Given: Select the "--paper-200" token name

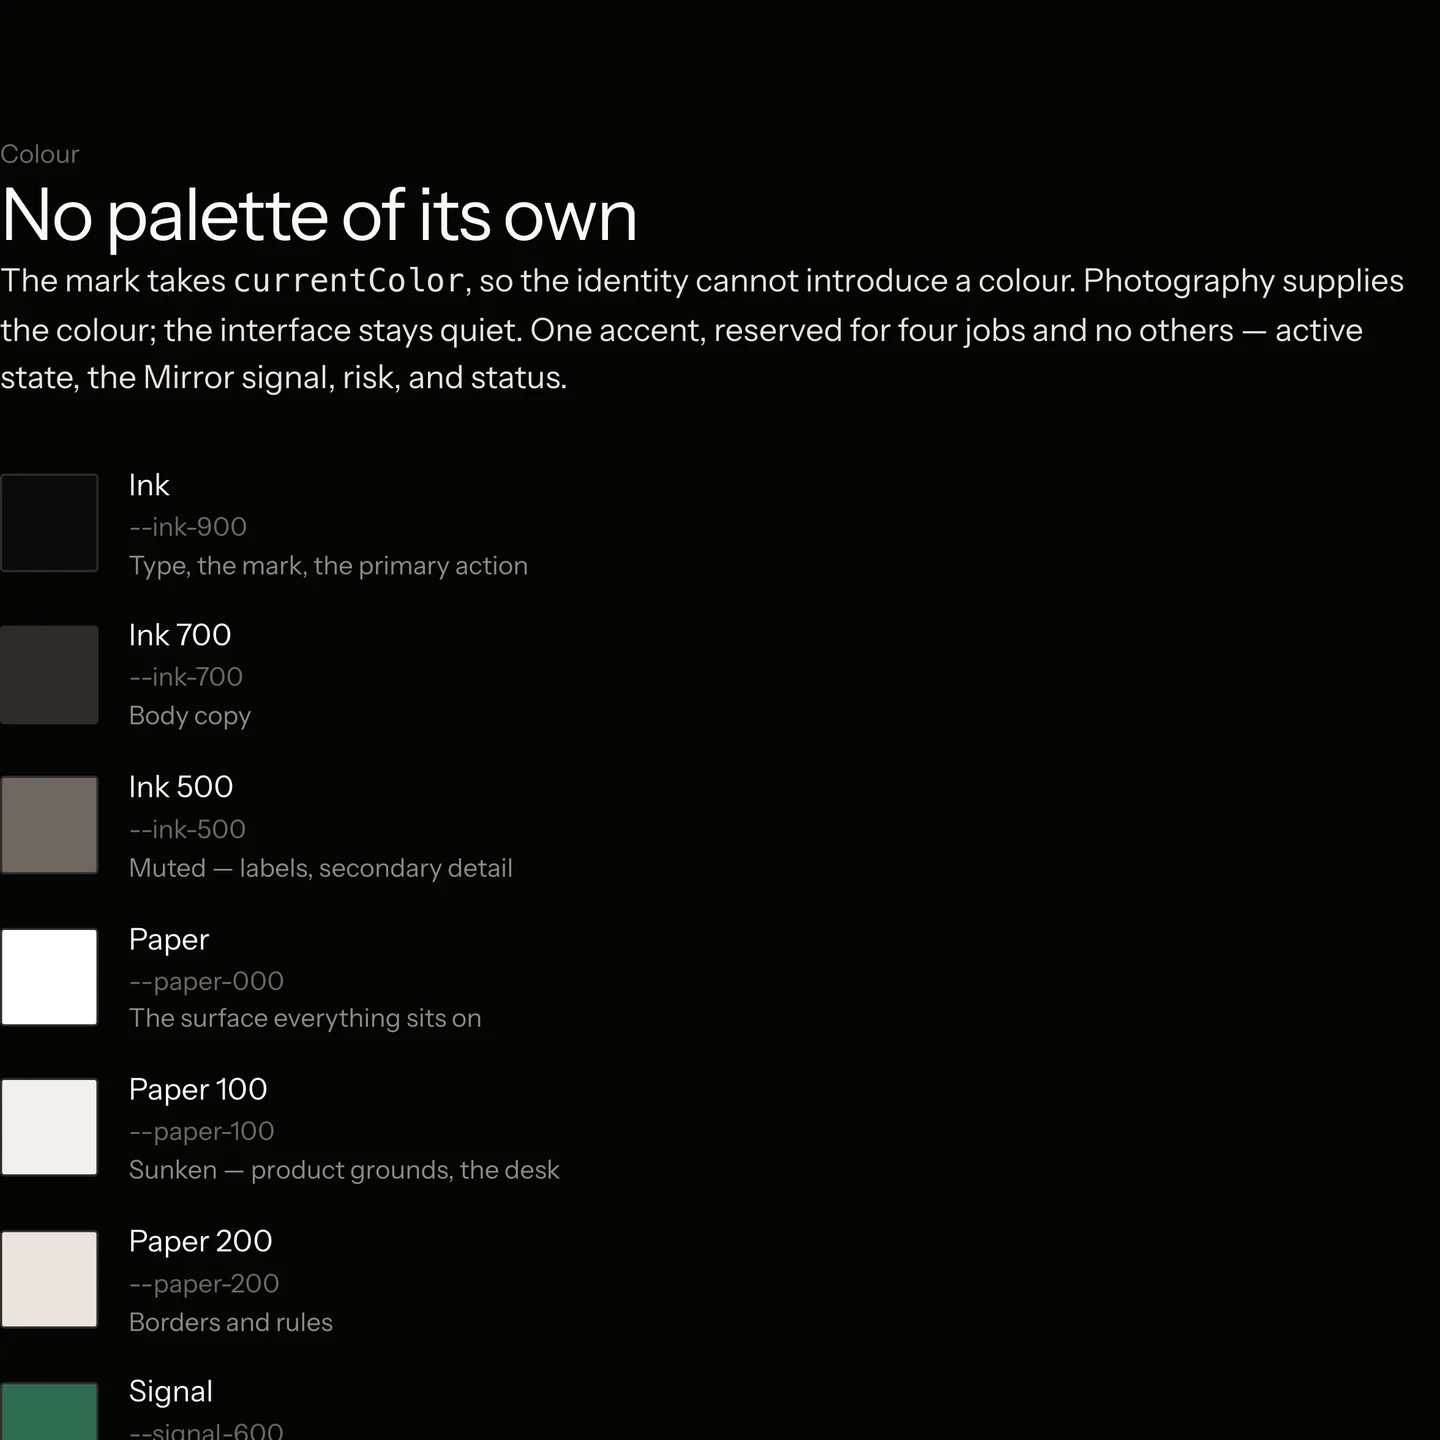Looking at the screenshot, I should 204,1283.
